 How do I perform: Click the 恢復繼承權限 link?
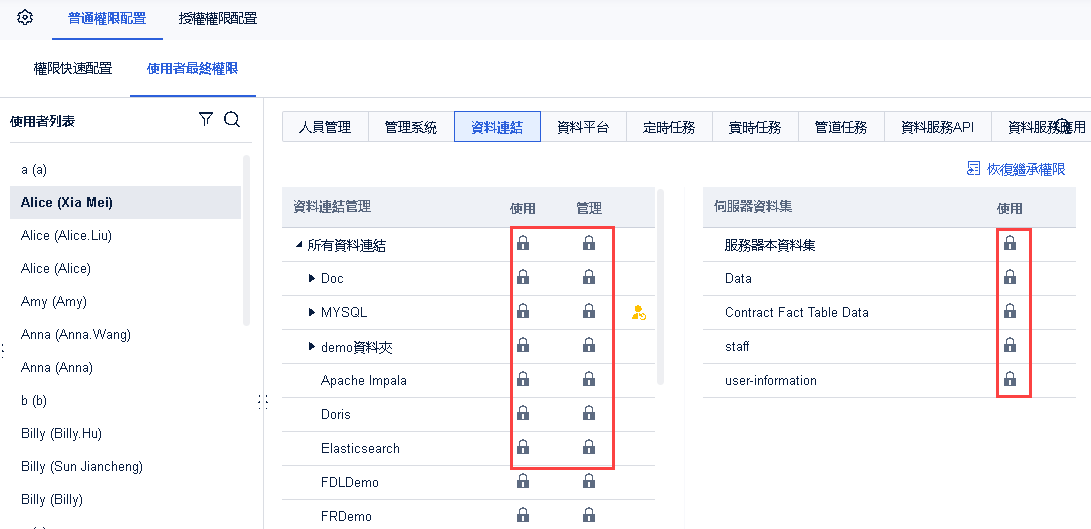tap(1026, 169)
